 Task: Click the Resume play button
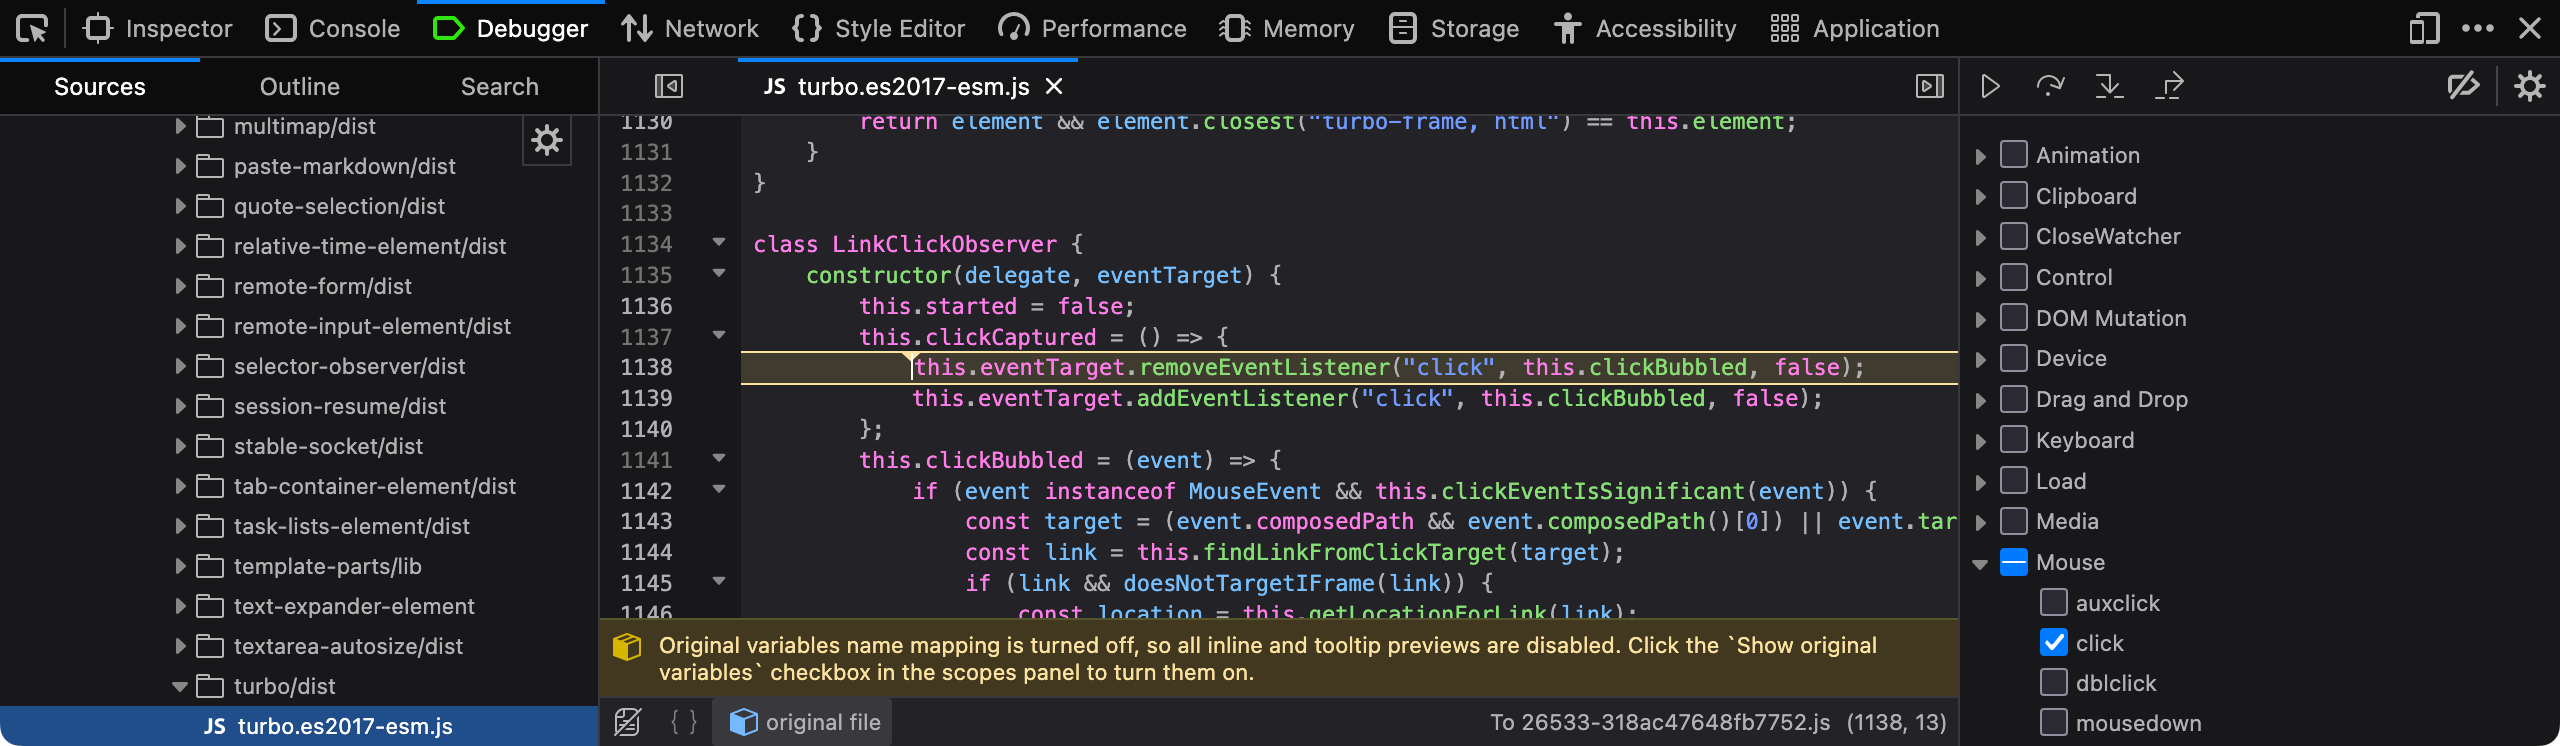[x=1990, y=87]
